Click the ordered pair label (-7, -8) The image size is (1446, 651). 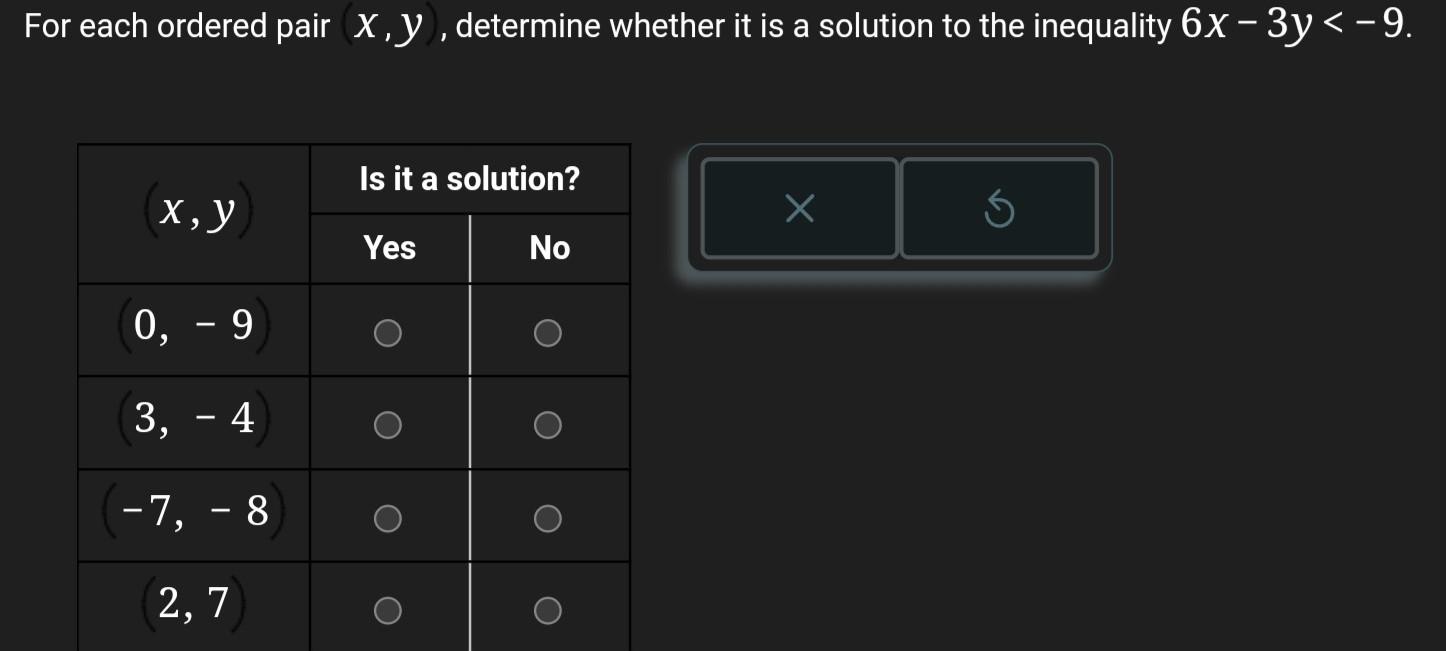coord(193,512)
